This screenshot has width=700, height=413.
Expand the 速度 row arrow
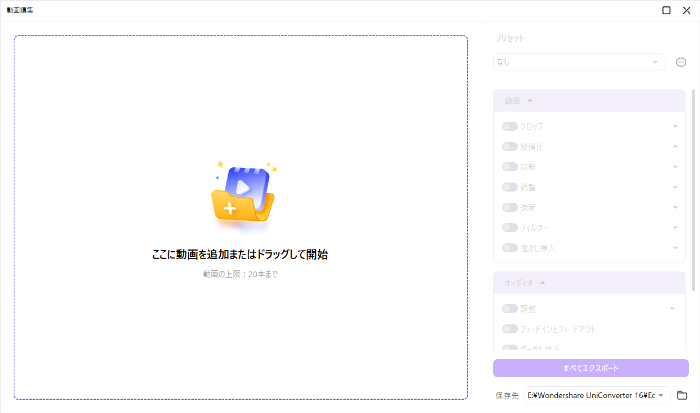(675, 207)
